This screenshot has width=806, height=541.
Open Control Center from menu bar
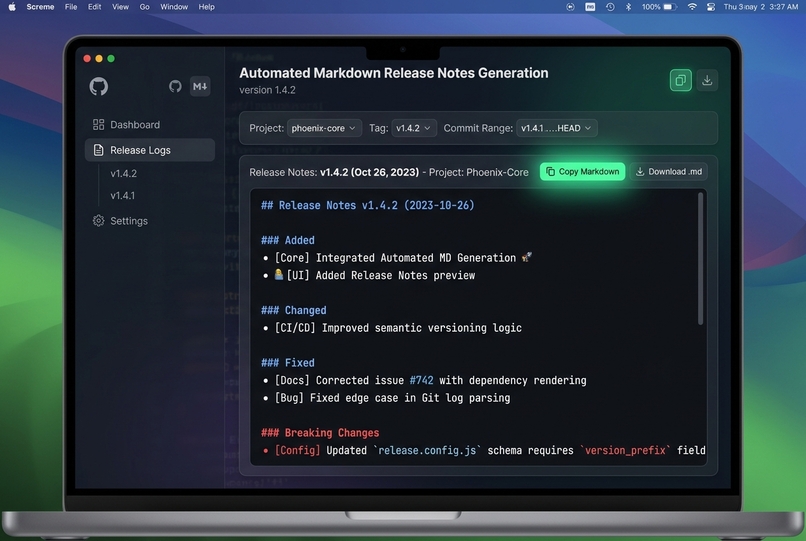point(711,7)
